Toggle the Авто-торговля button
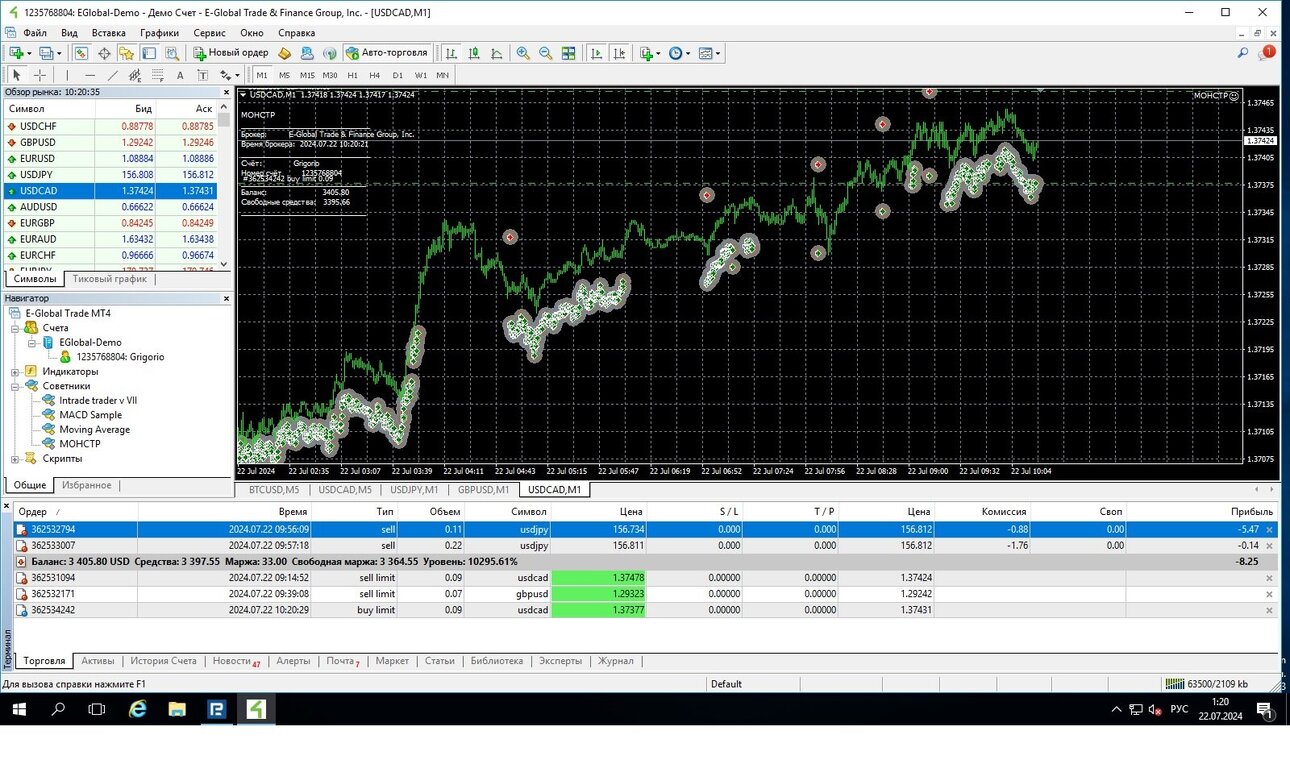The width and height of the screenshot is (1290, 764). 386,53
